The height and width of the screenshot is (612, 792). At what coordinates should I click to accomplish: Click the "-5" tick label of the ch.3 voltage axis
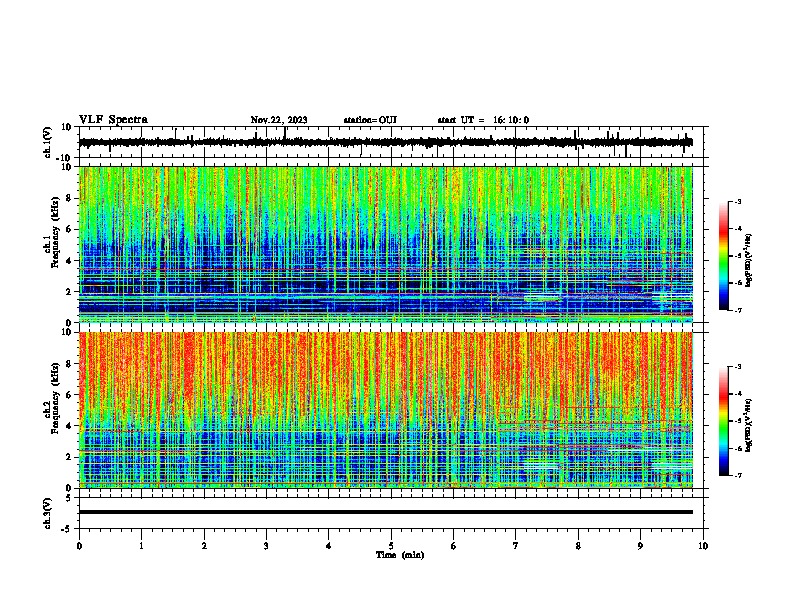(x=68, y=529)
